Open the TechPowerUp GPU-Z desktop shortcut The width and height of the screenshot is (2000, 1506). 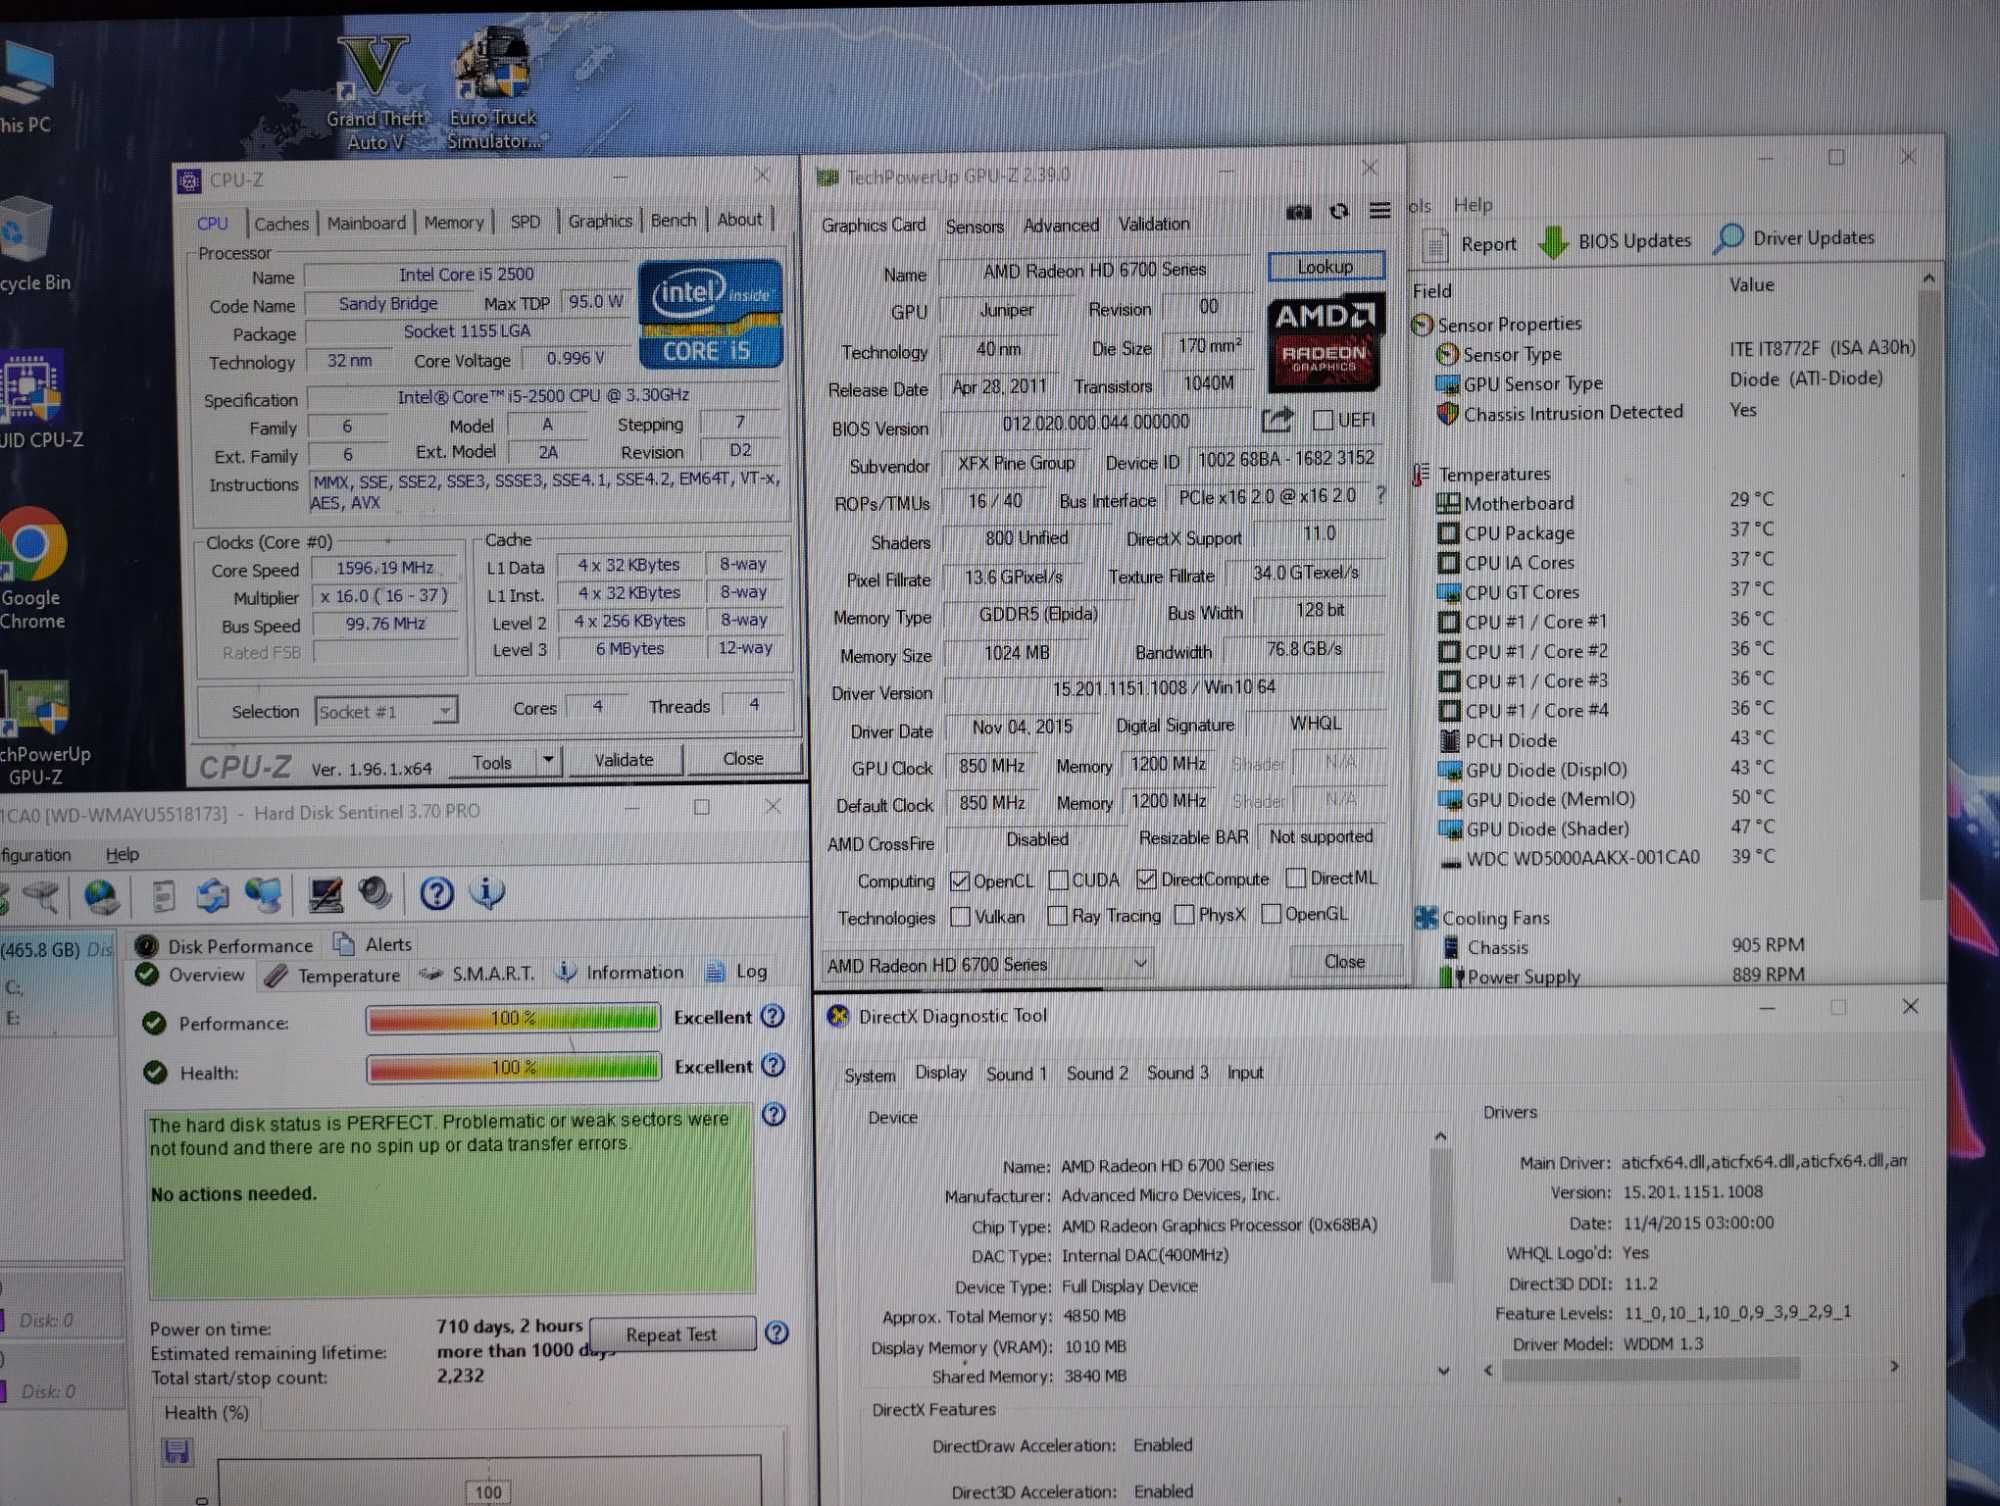coord(42,732)
